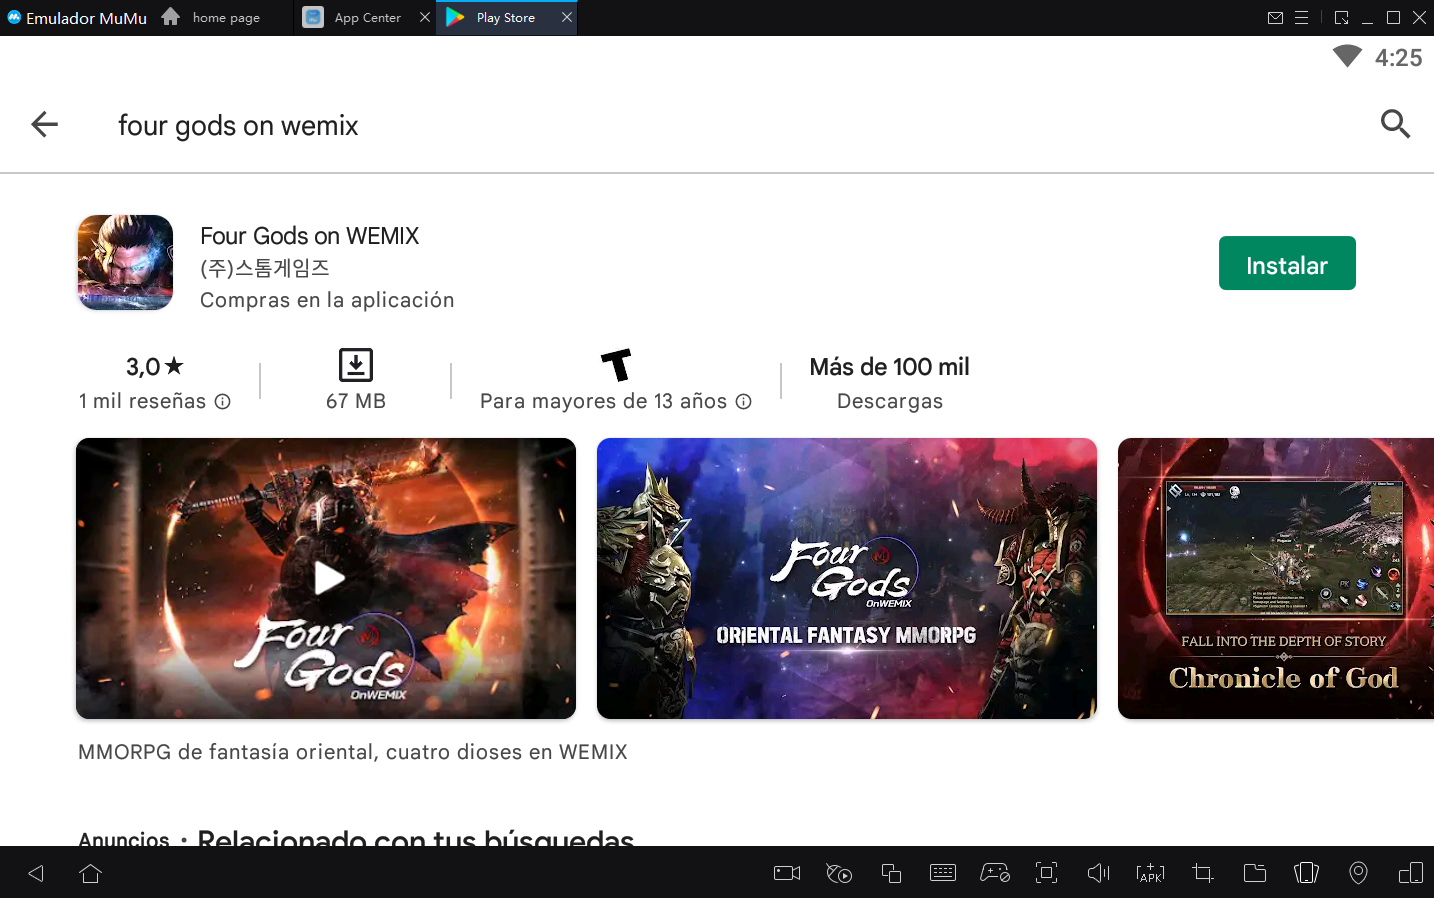Click the developer name link under the title
This screenshot has height=898, width=1434.
point(265,268)
